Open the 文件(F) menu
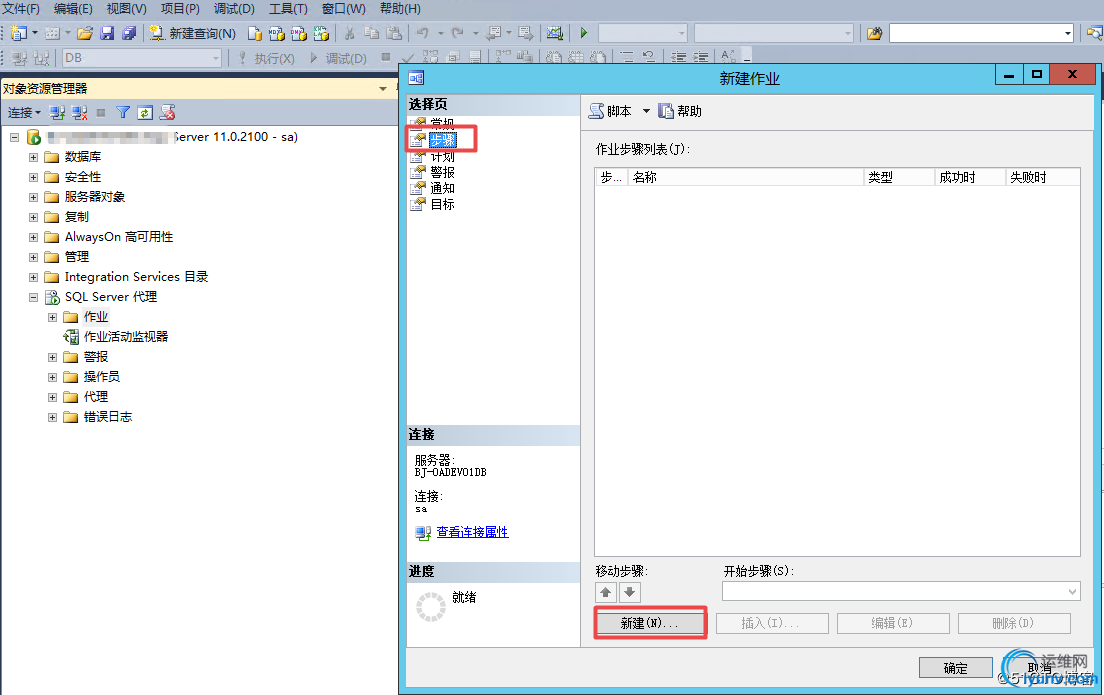The height and width of the screenshot is (695, 1104). 21,9
